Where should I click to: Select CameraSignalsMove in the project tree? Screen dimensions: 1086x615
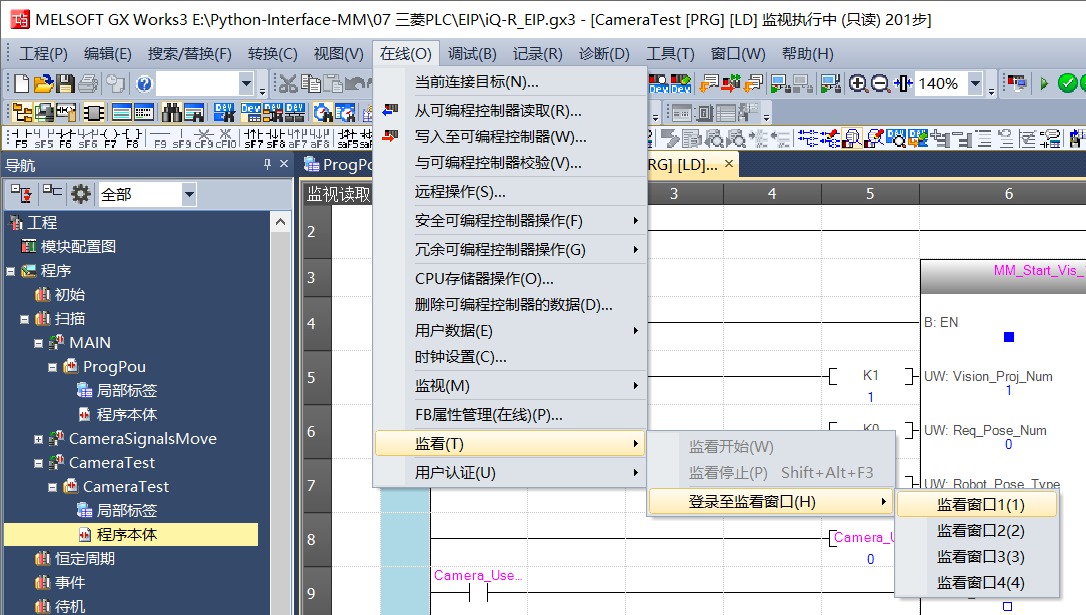[x=145, y=438]
